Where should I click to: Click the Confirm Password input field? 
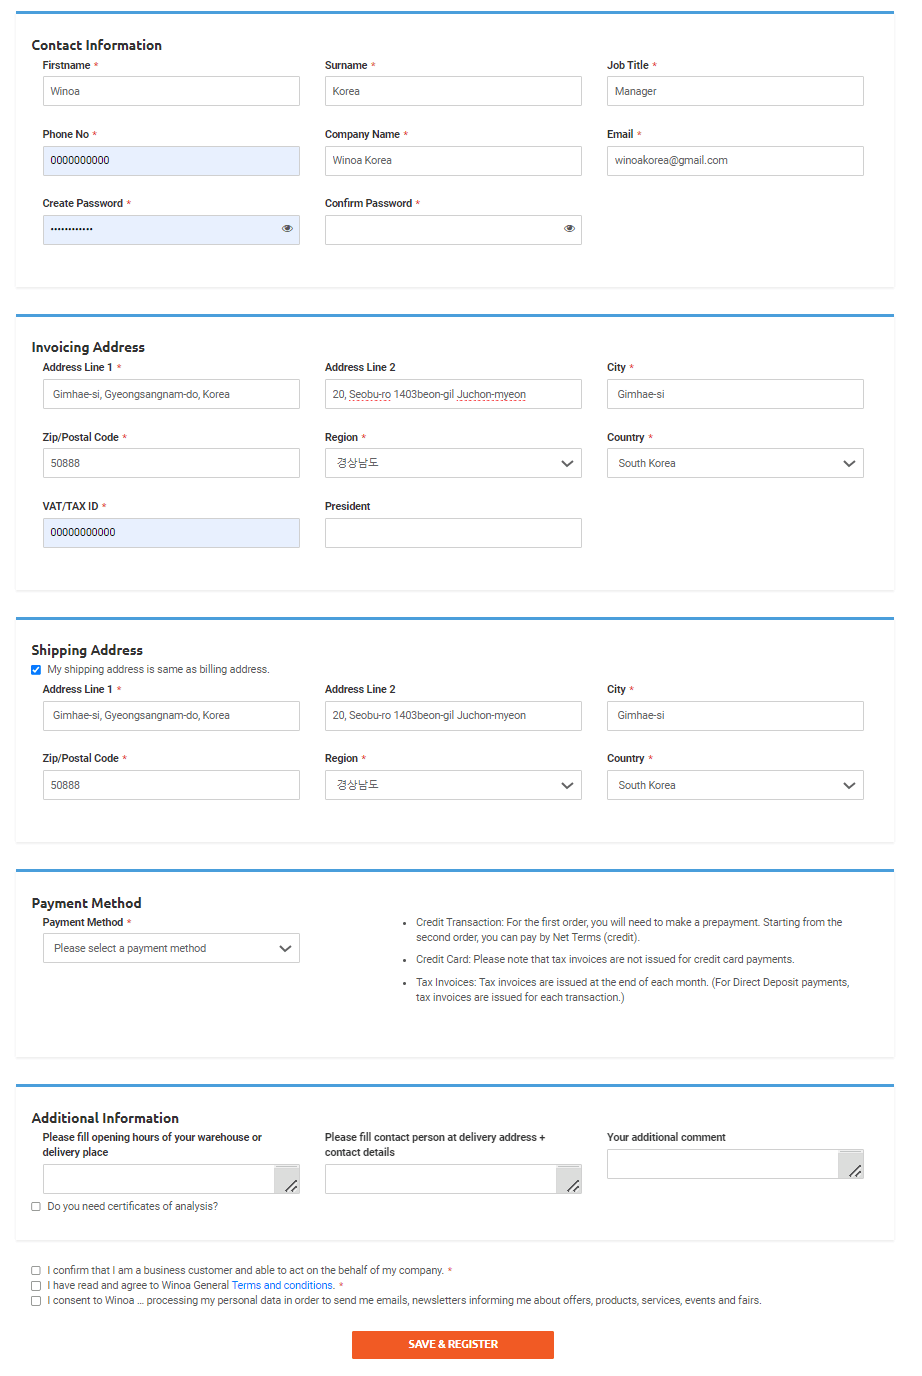[440, 229]
